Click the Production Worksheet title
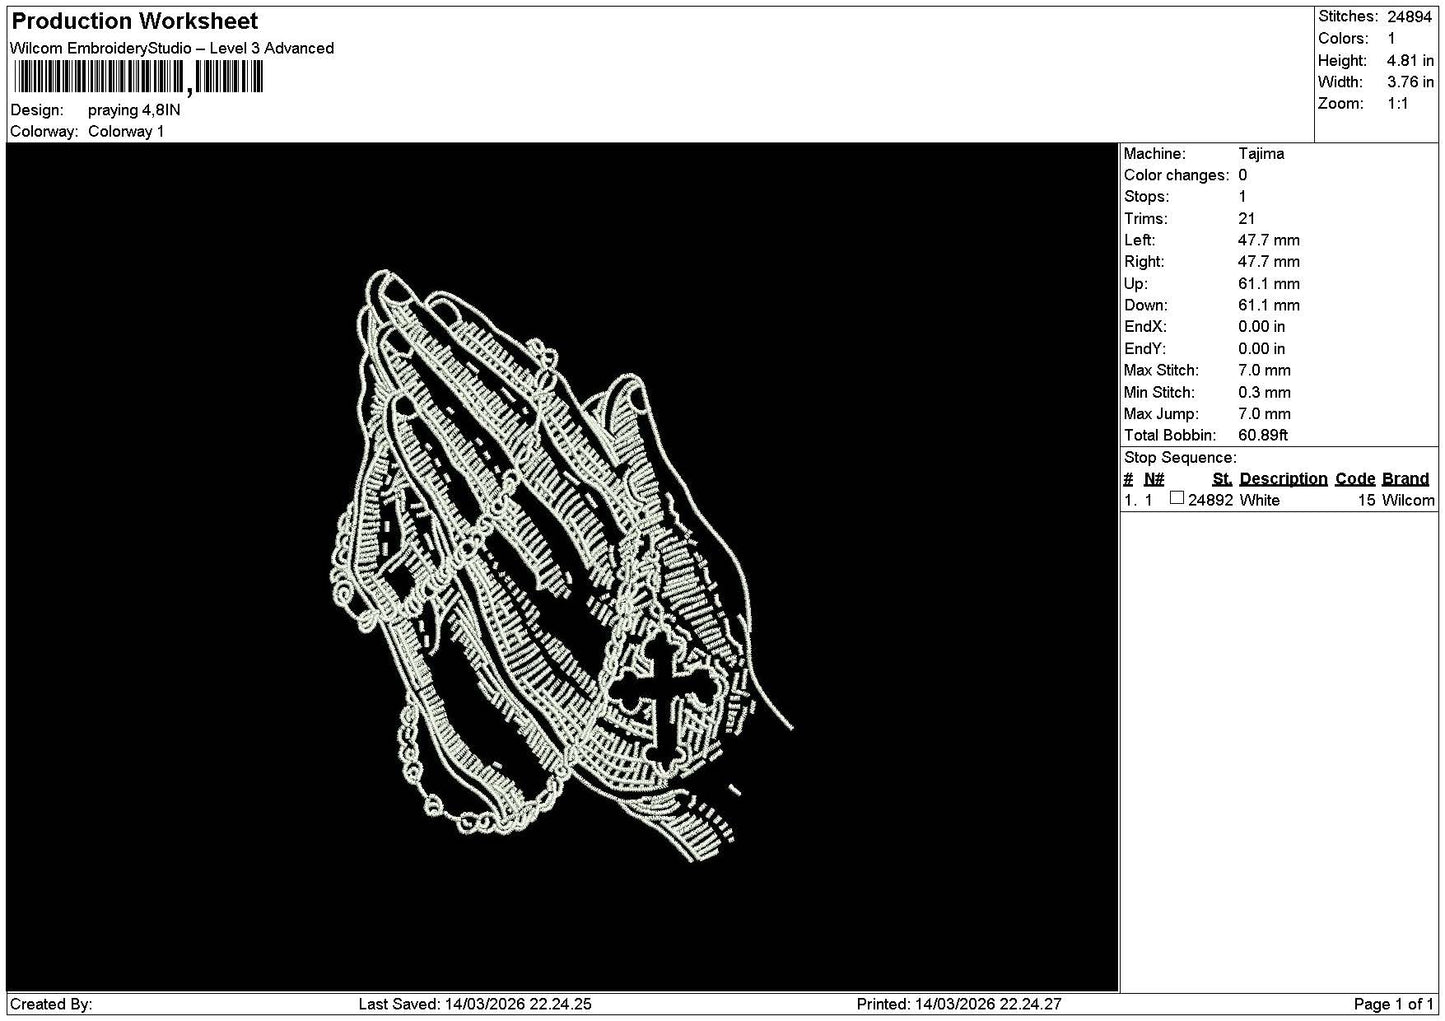The image size is (1445, 1021). click(x=135, y=21)
